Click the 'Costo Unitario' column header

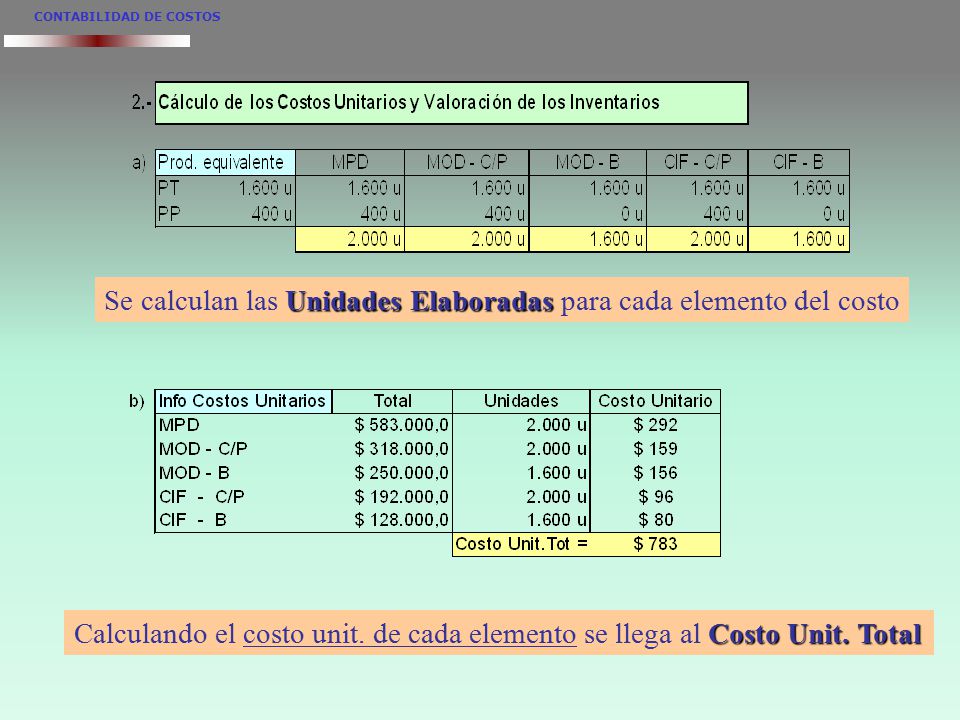[655, 401]
